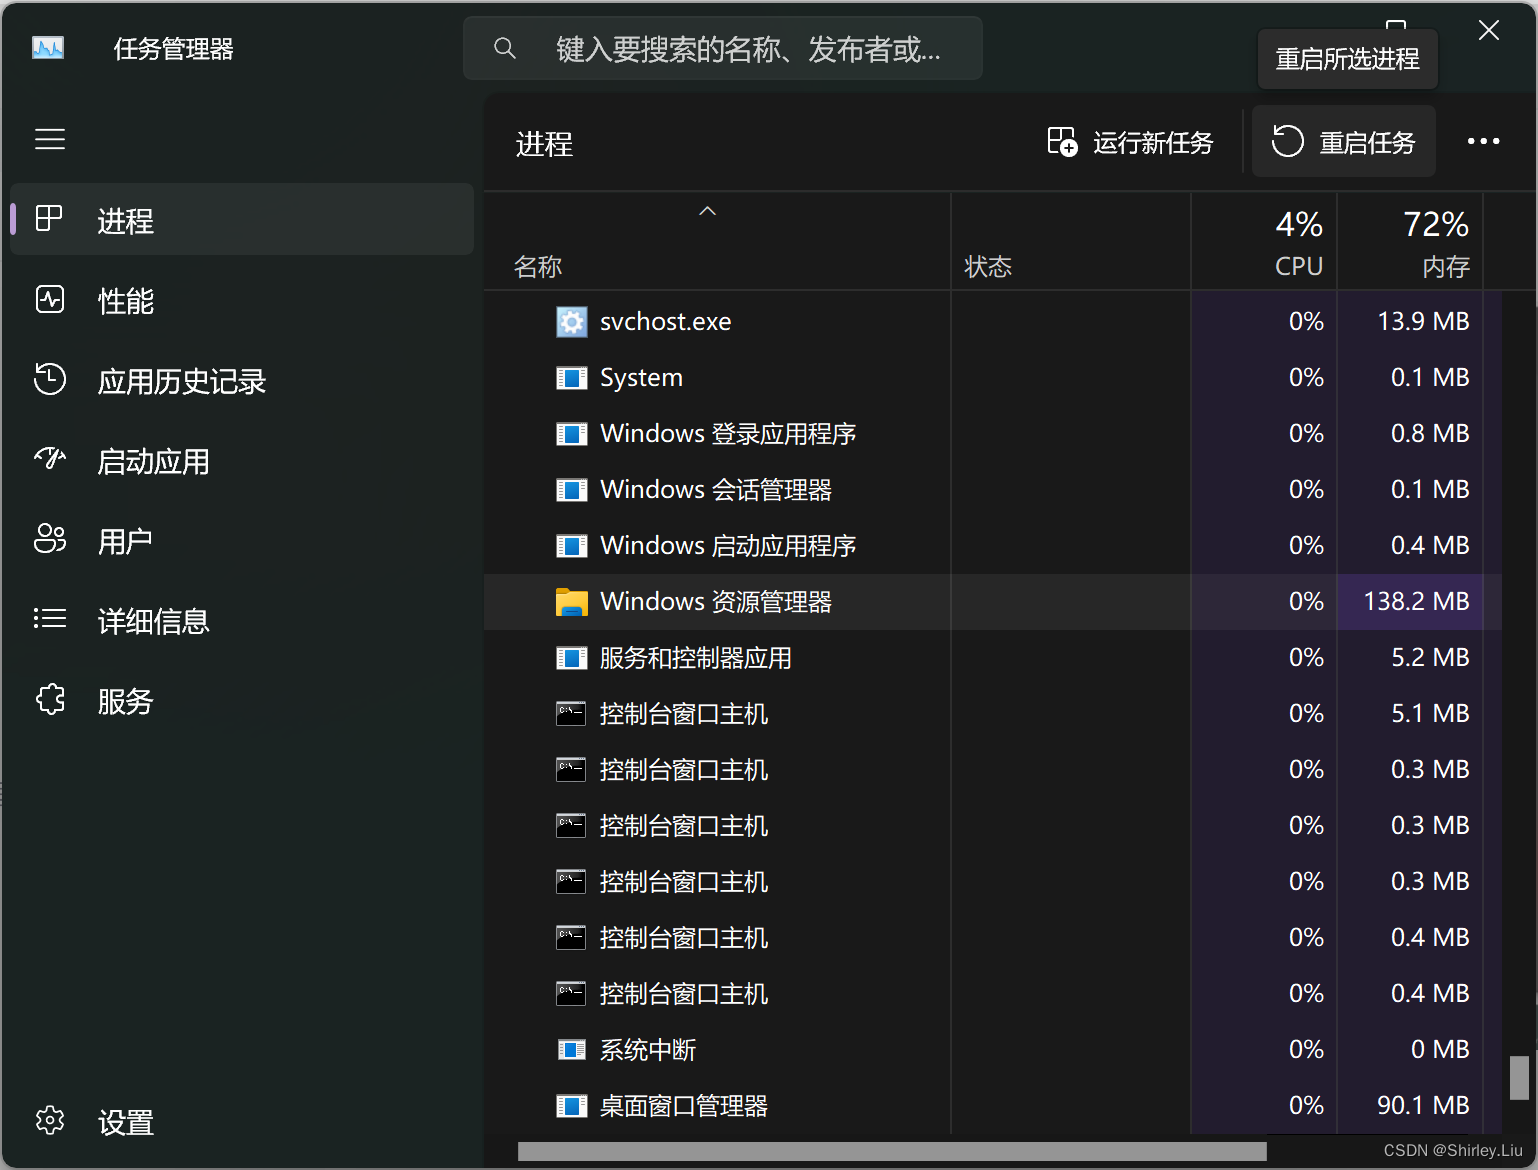
Task: Click the 应用历史记录 clock icon
Action: 50,379
